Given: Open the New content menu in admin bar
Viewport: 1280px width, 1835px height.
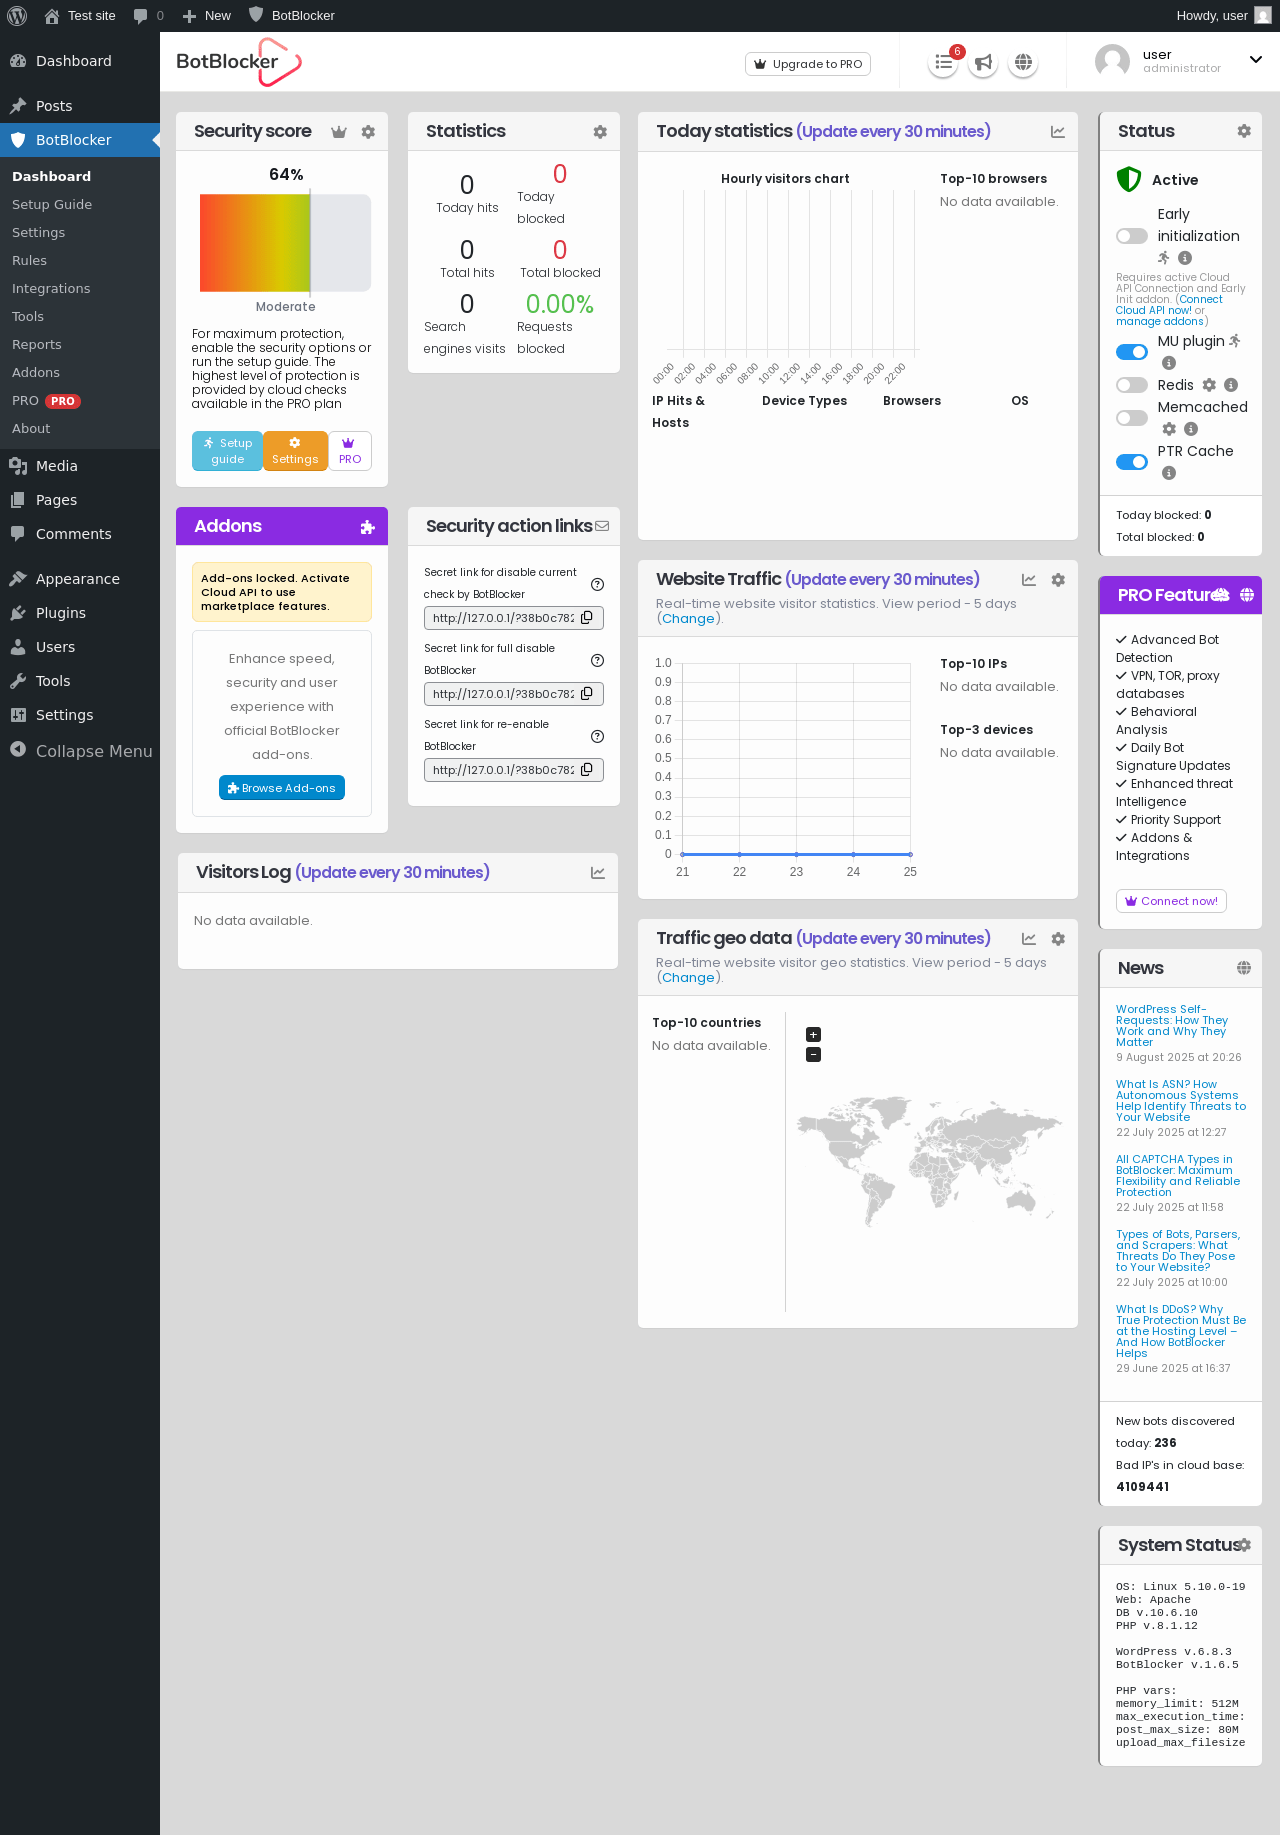Looking at the screenshot, I should point(207,16).
